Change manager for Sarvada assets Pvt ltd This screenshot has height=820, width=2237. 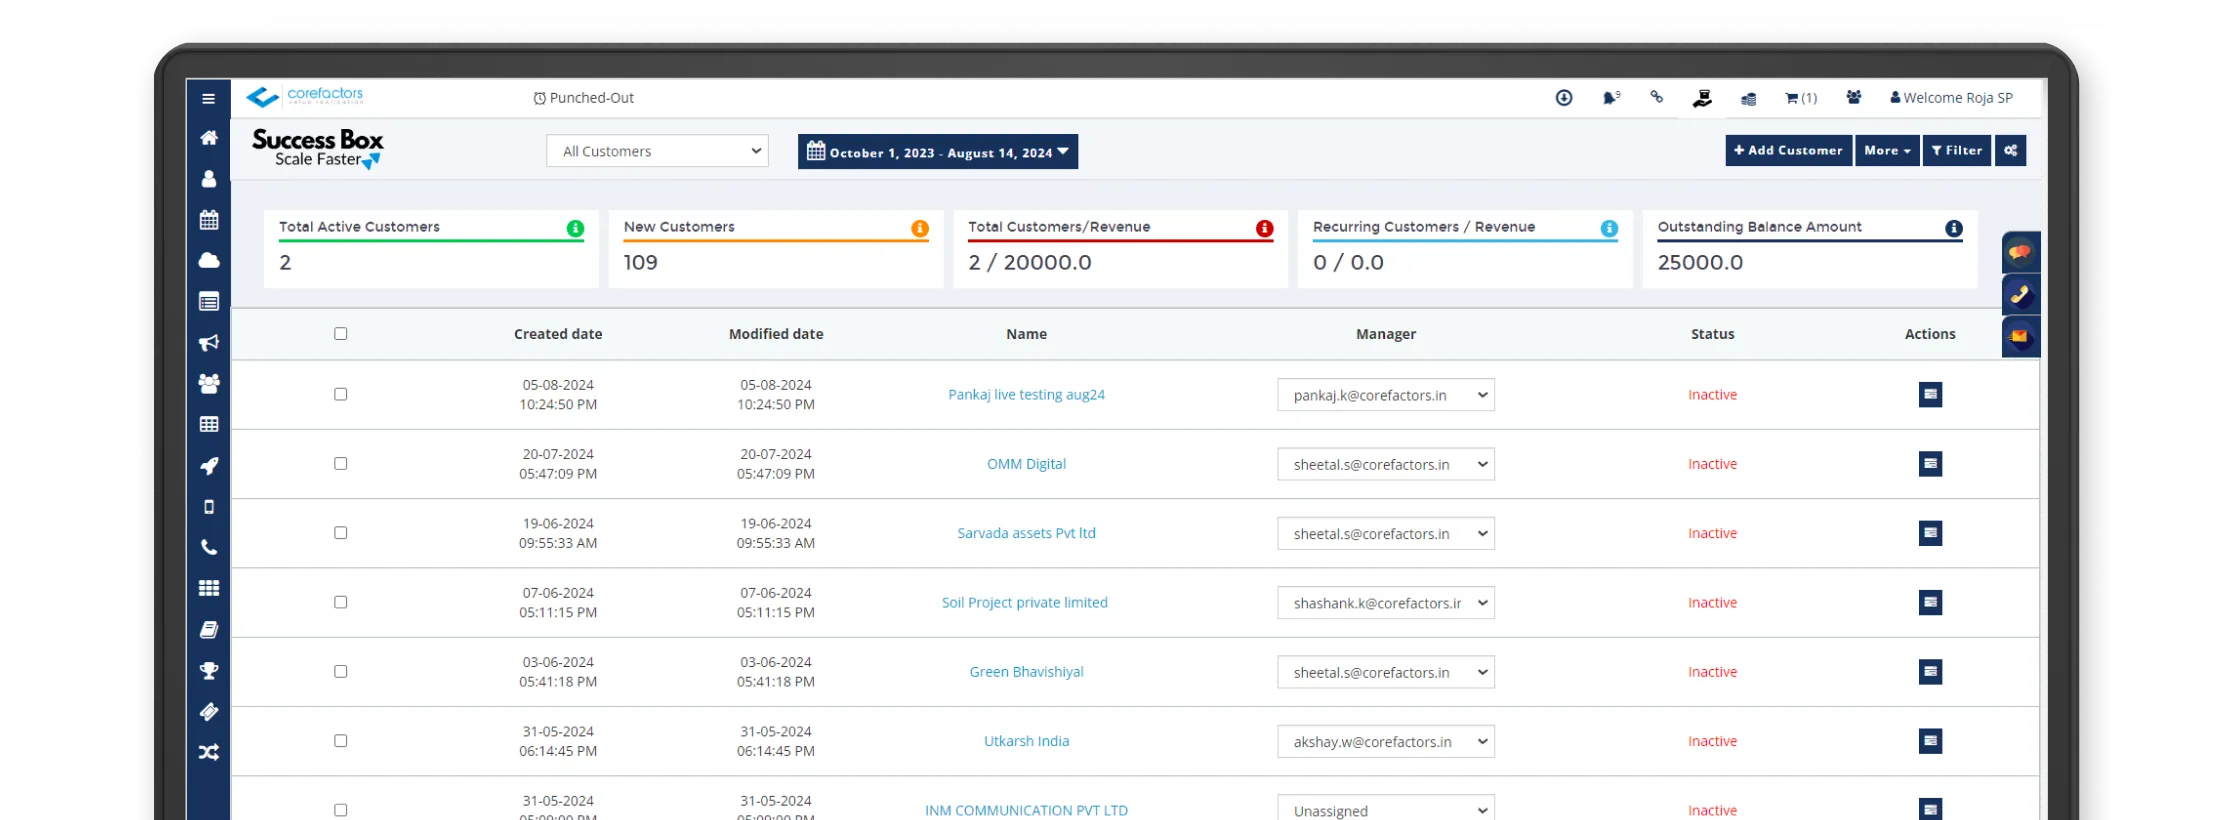[1385, 534]
